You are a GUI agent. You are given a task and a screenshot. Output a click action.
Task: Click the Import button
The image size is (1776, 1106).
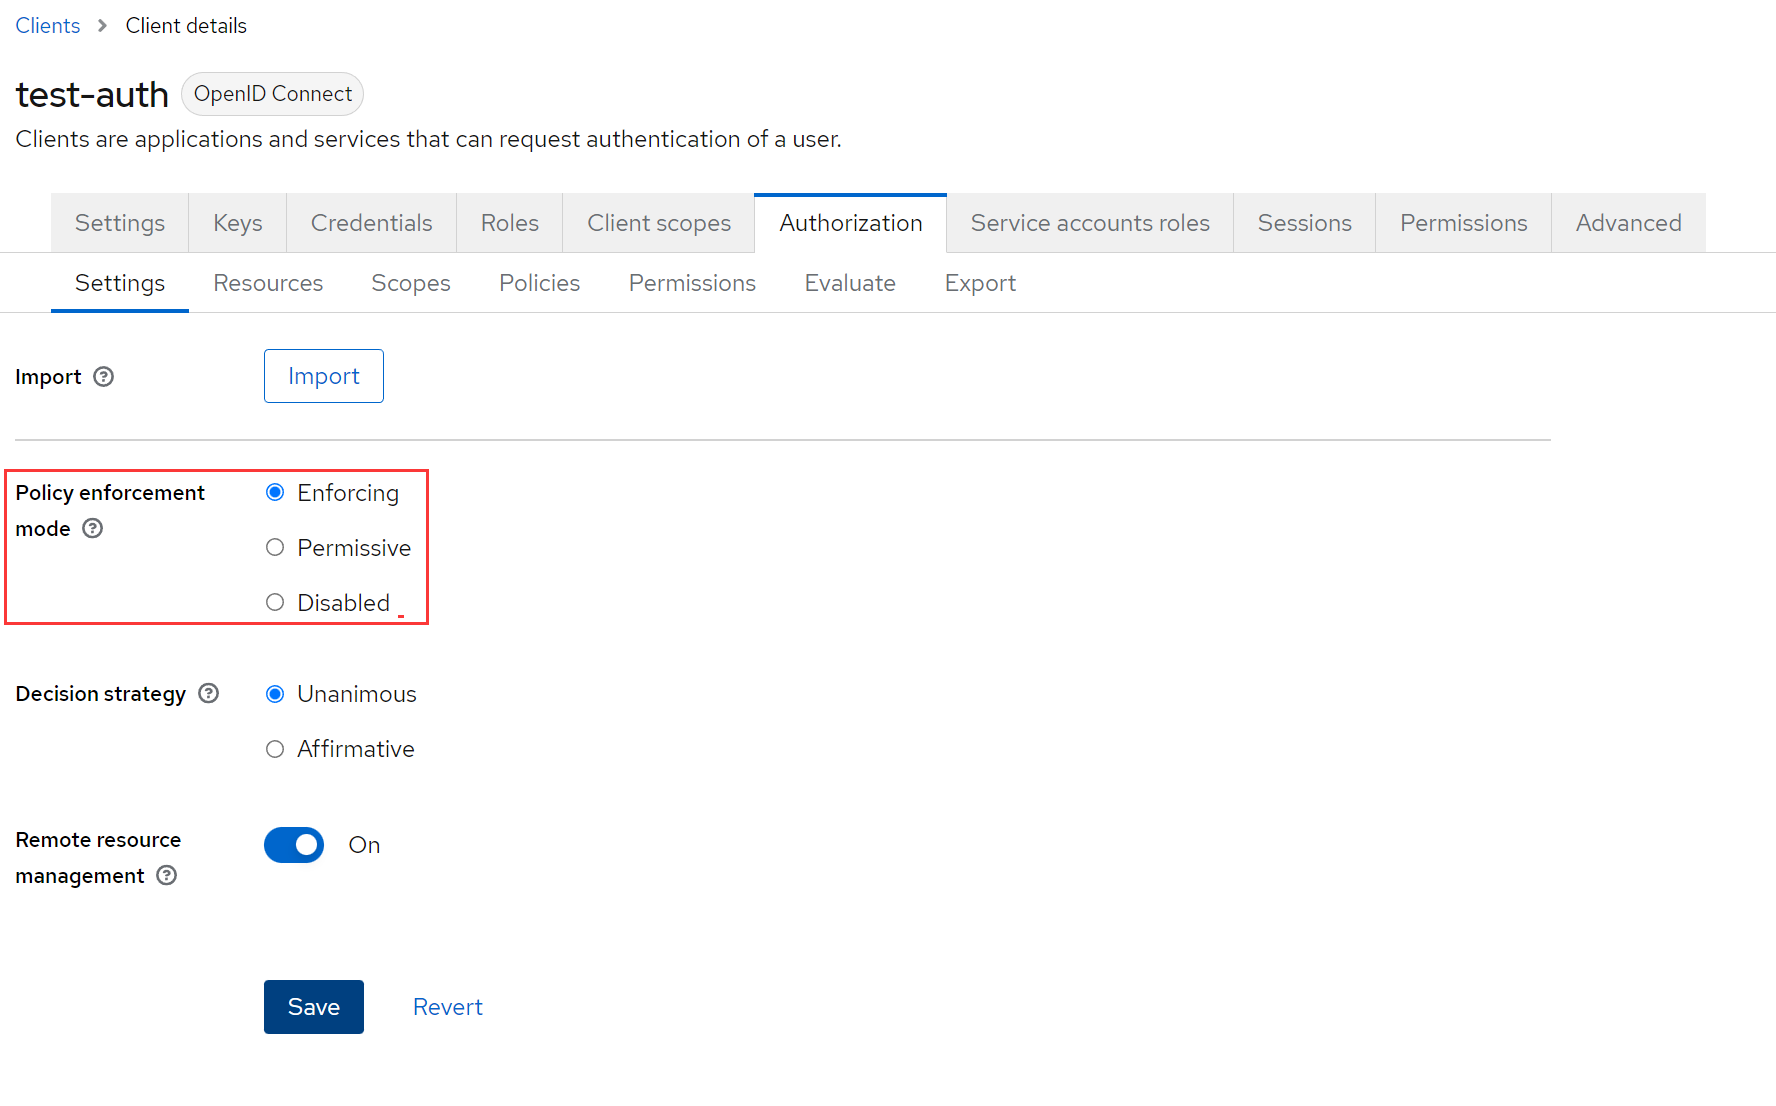point(324,376)
